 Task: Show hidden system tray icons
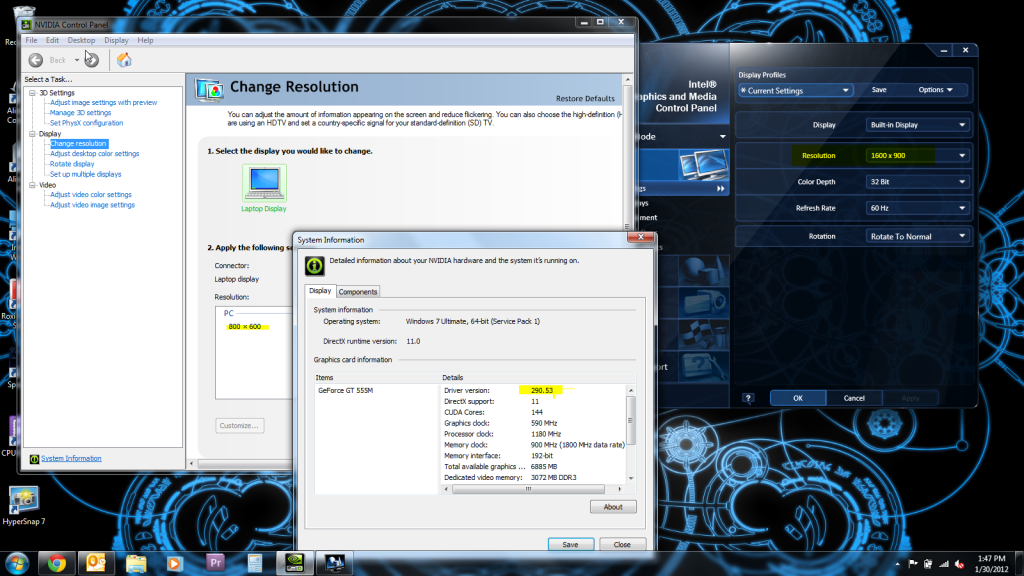[897, 564]
